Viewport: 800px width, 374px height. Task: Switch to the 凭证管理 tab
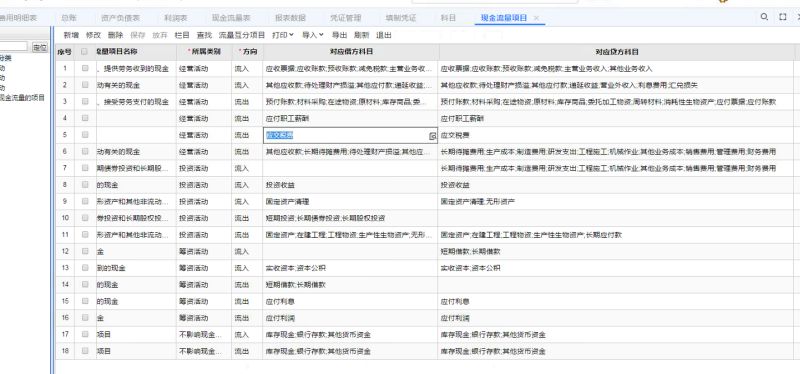[345, 18]
